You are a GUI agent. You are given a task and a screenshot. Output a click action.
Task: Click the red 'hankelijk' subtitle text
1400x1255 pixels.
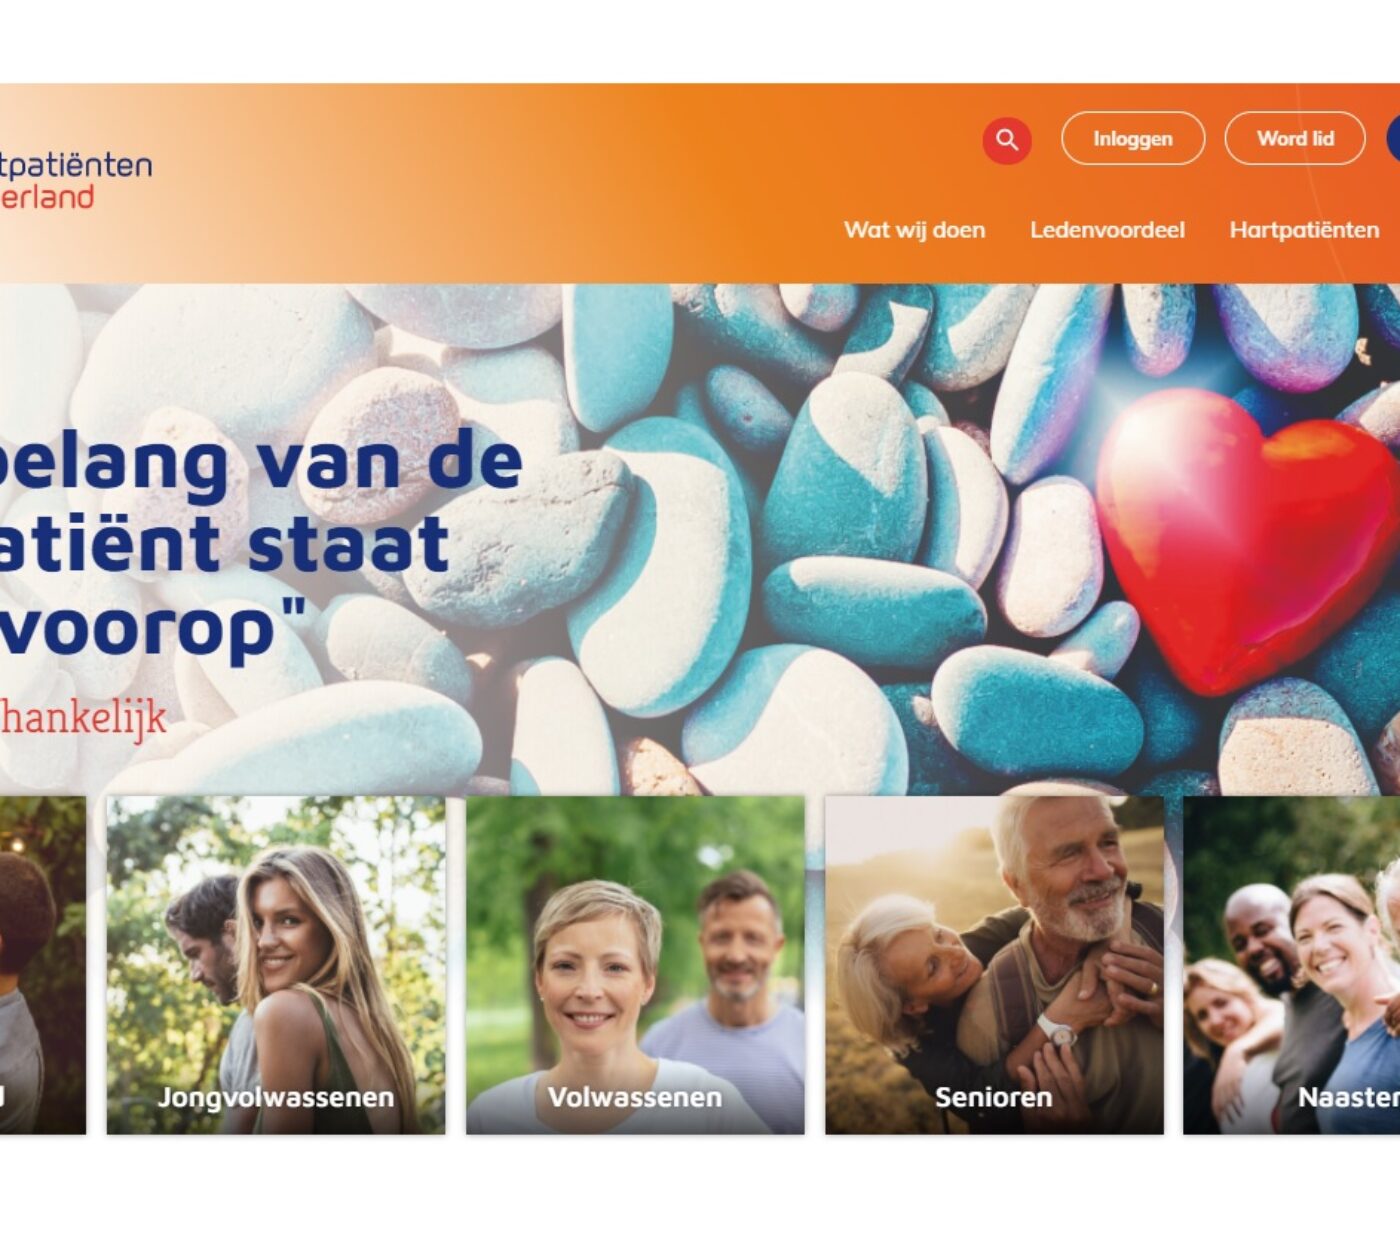(x=83, y=717)
